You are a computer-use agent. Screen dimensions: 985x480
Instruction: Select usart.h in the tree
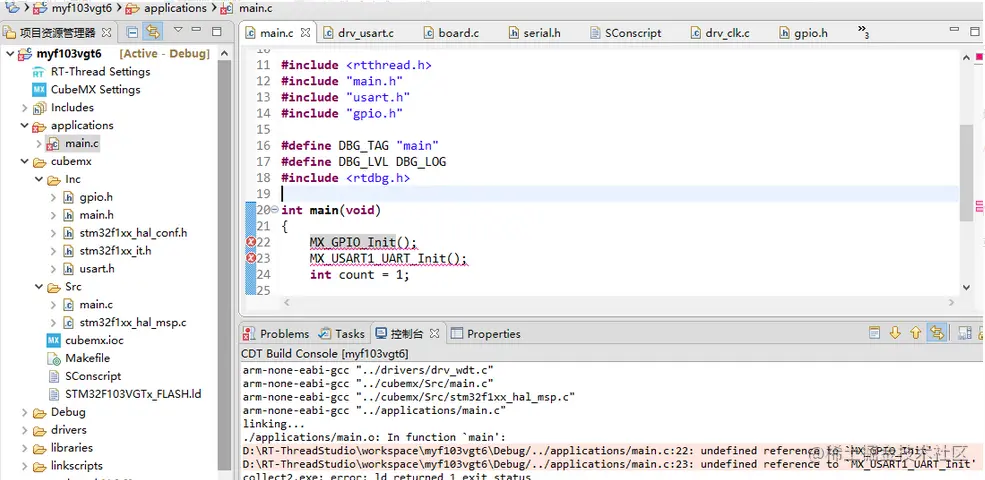click(x=97, y=269)
